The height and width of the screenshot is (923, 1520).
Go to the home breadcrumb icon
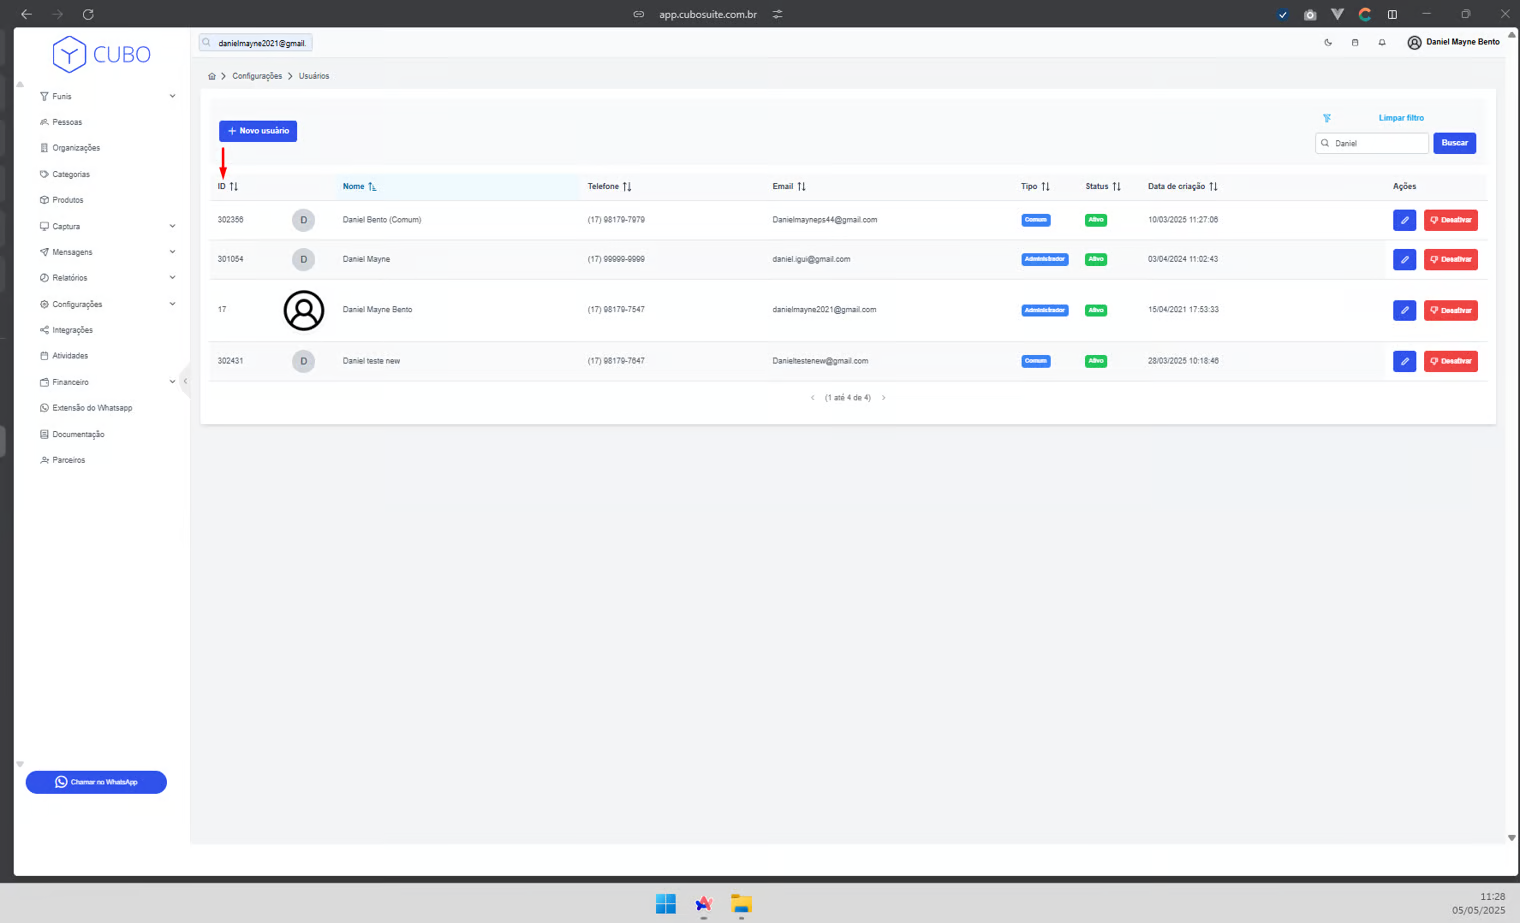tap(212, 76)
